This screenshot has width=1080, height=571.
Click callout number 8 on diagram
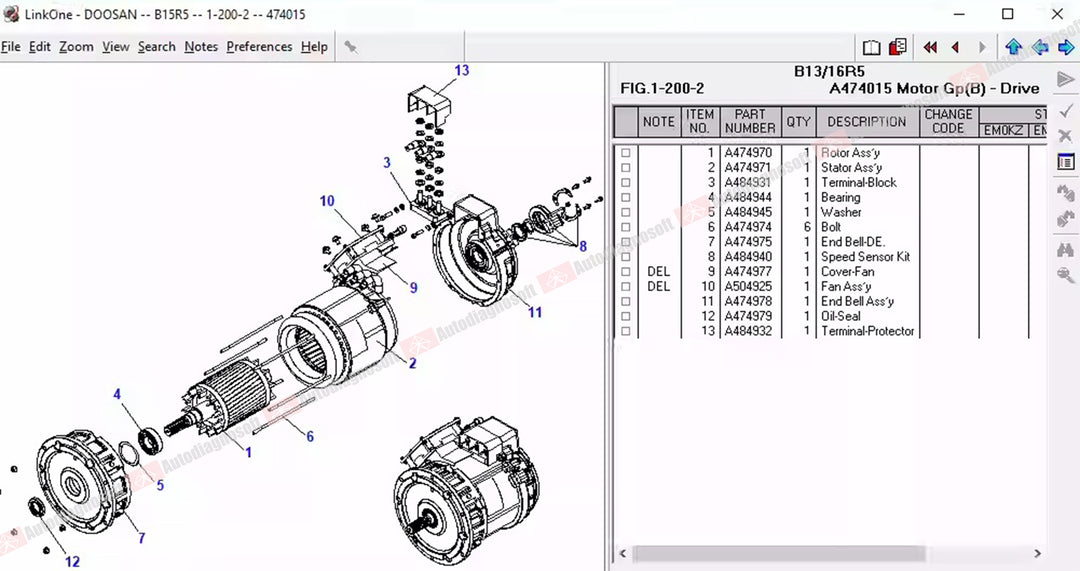583,246
